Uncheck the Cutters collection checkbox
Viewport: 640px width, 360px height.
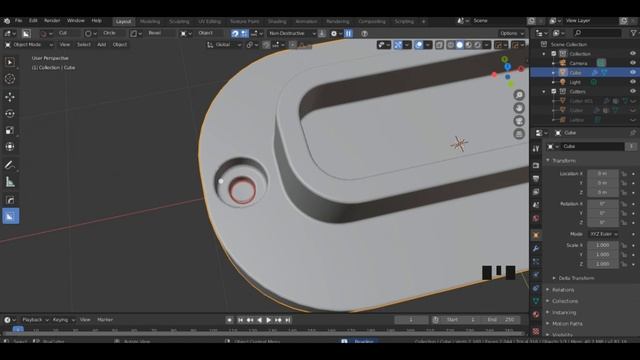click(x=554, y=91)
